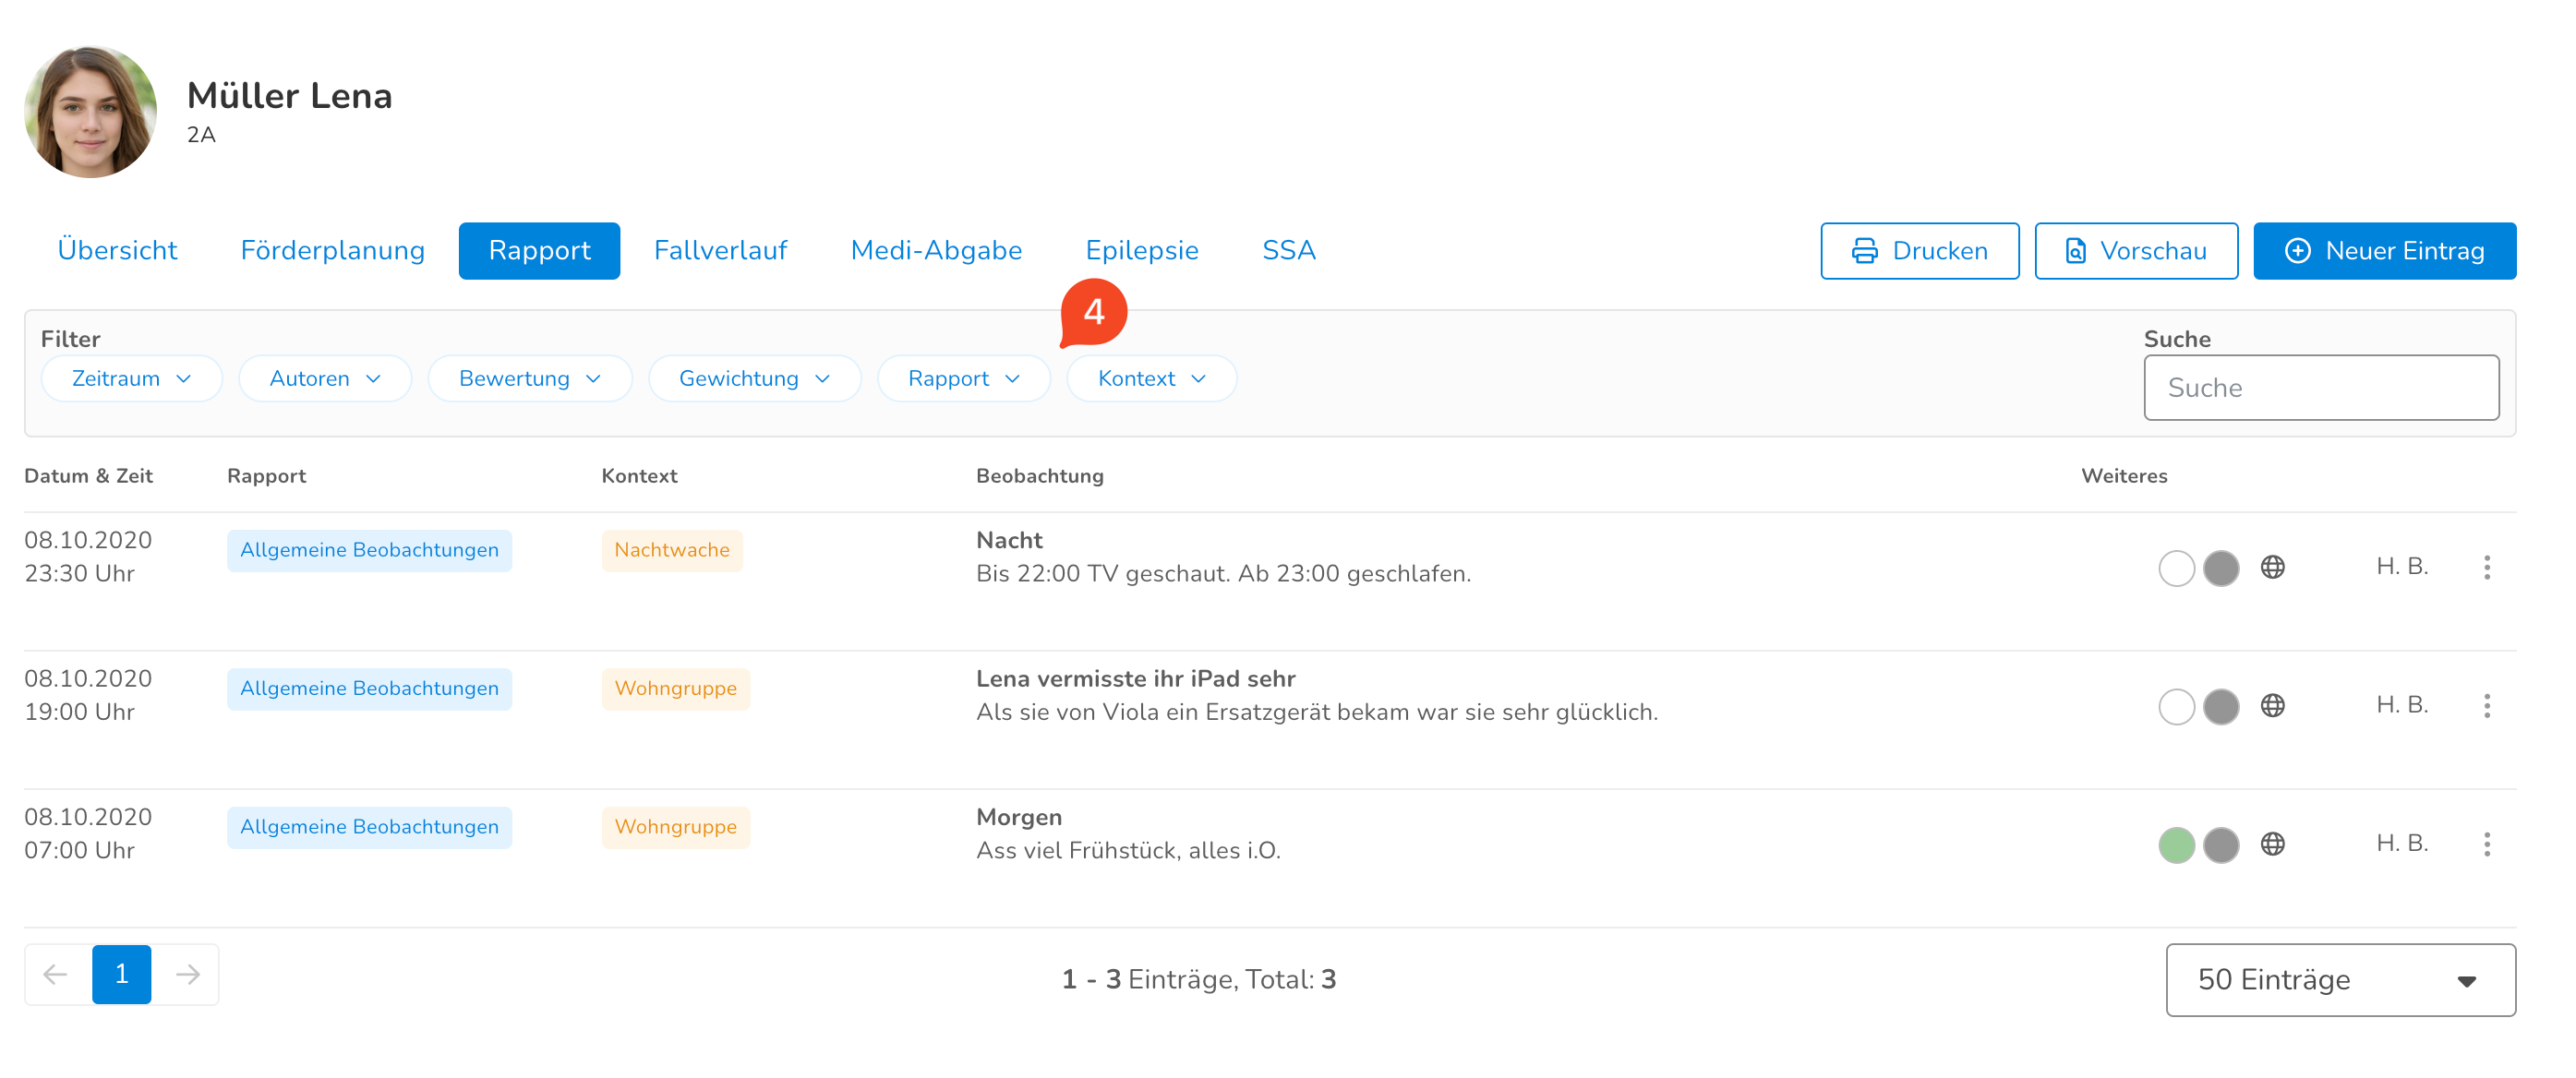Click the Nachtwache context tag
Screen dimensions: 2576x1078
pyautogui.click(x=671, y=550)
